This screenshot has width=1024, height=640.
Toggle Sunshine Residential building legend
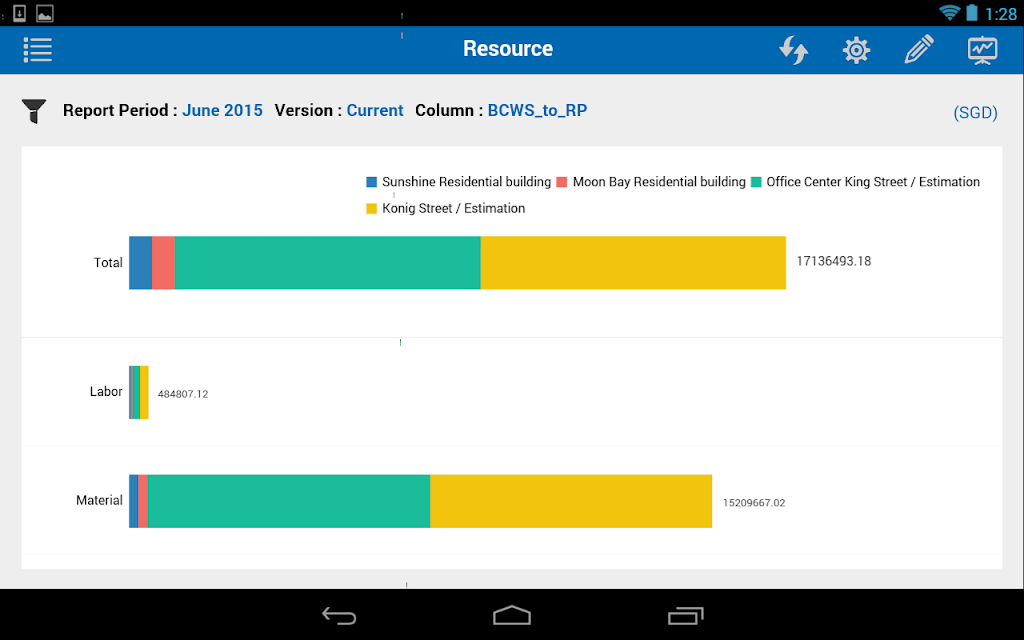coord(458,182)
